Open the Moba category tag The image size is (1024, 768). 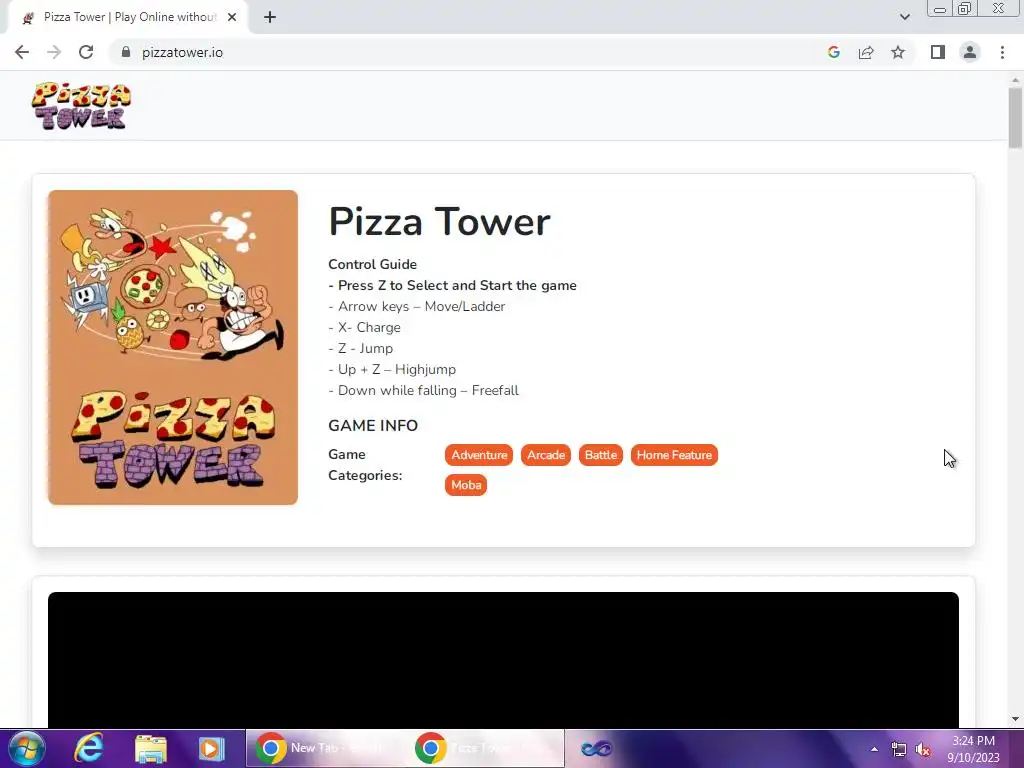[x=466, y=485]
